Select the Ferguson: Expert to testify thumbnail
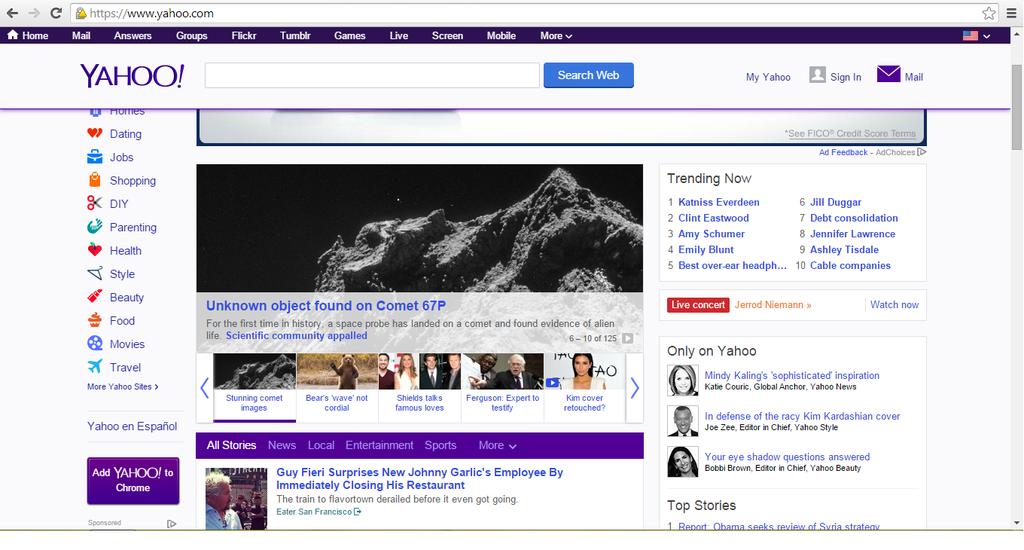This screenshot has width=1024, height=550. 502,387
